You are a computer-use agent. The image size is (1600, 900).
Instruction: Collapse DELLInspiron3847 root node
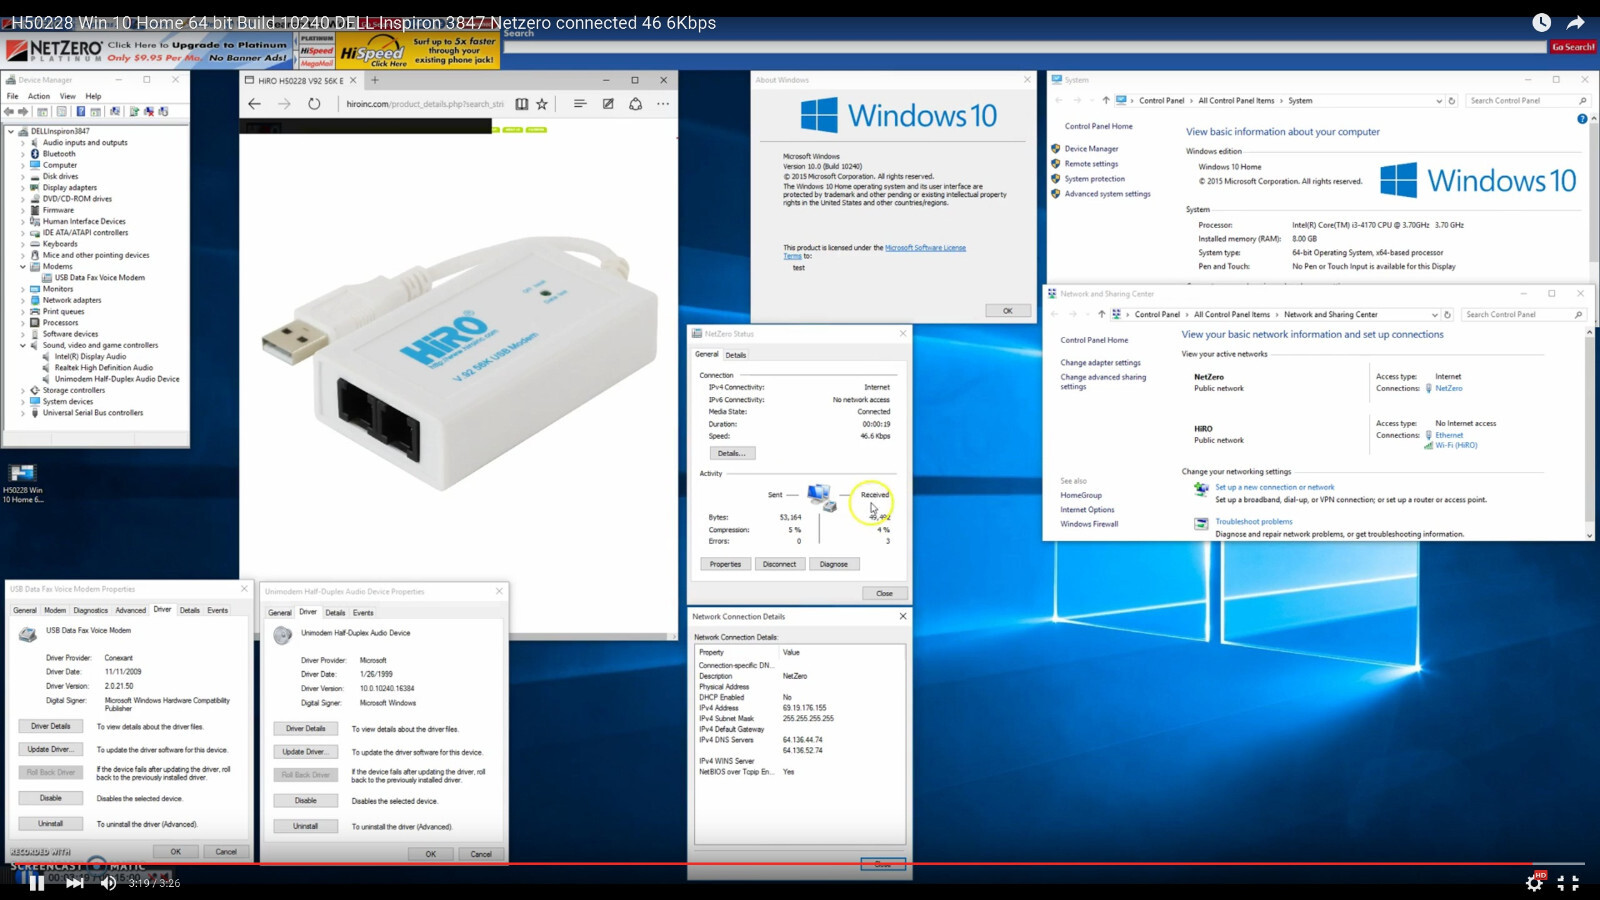[x=11, y=131]
